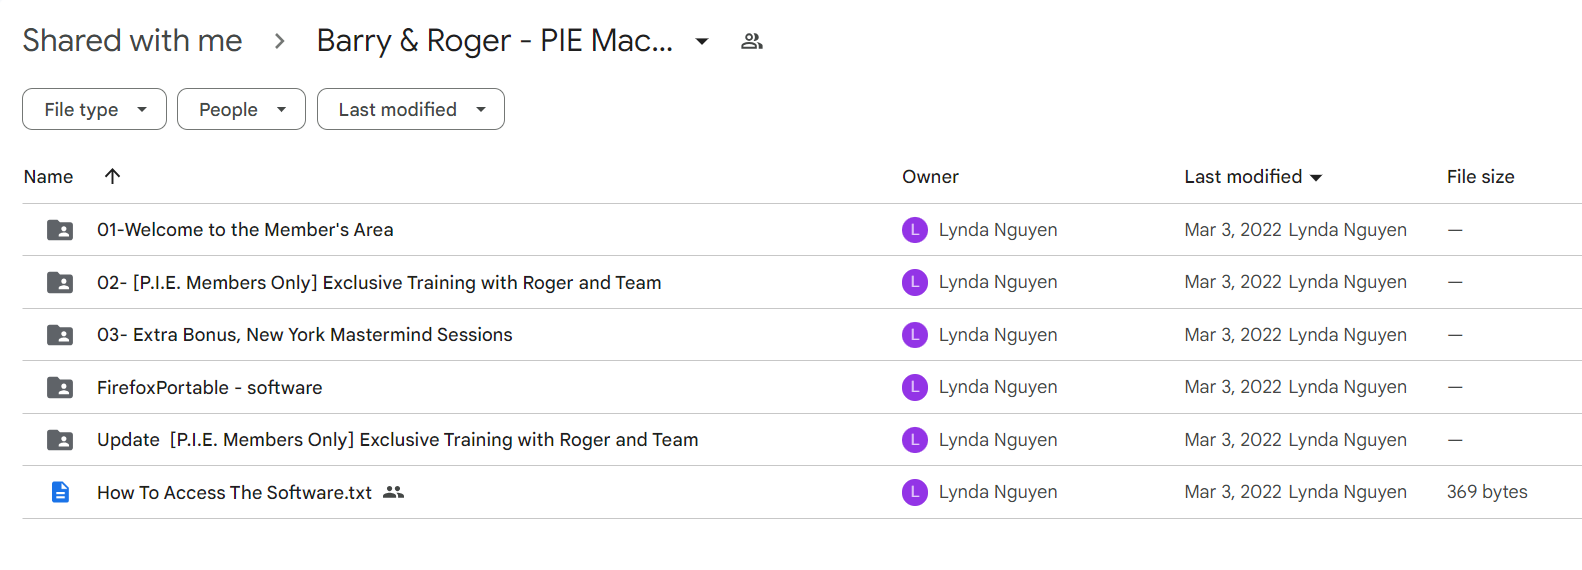Expand the Barry & Roger folder name dropdown arrow
1582x570 pixels.
click(x=702, y=41)
